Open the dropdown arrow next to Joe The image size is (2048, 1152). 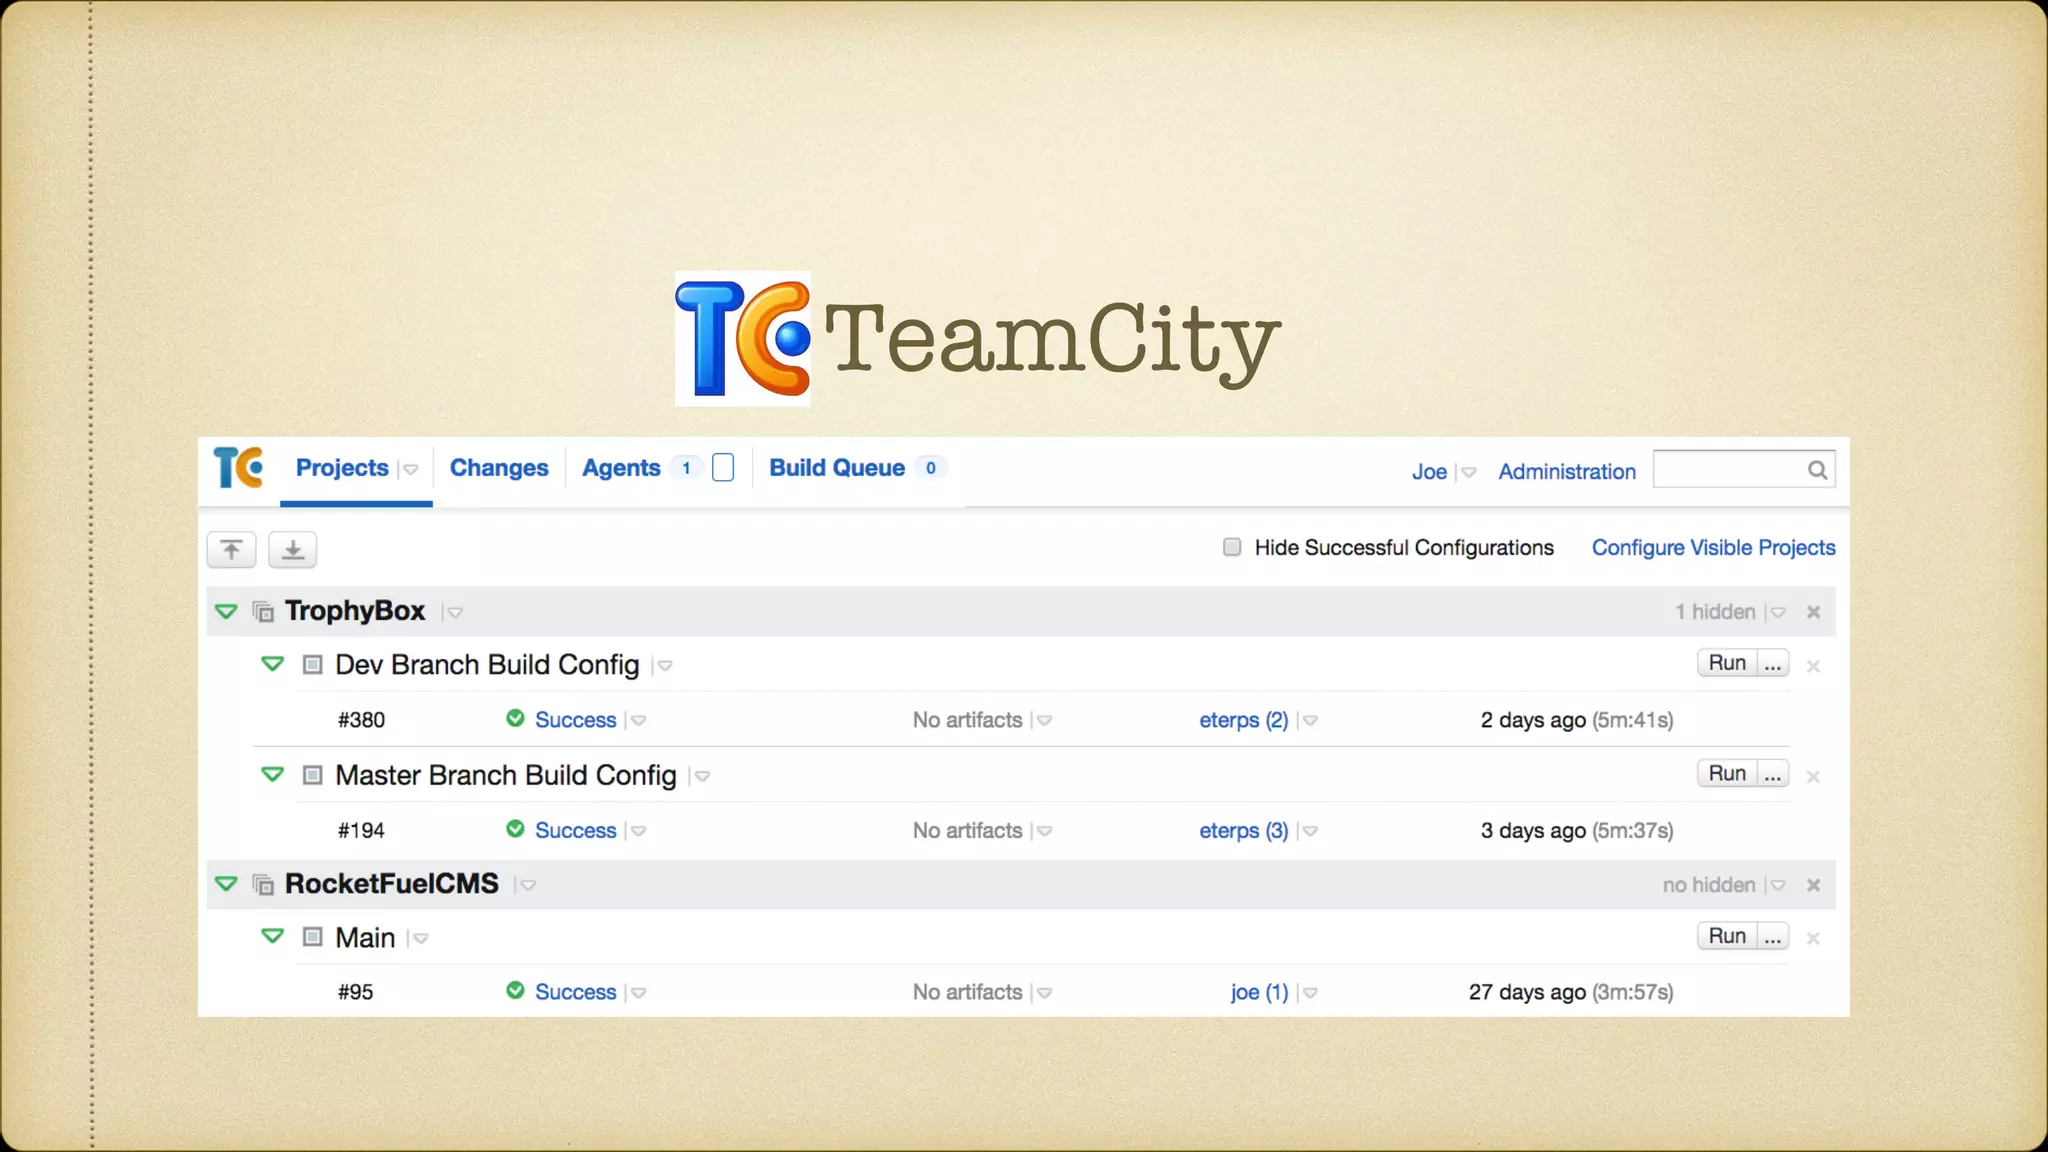coord(1468,473)
